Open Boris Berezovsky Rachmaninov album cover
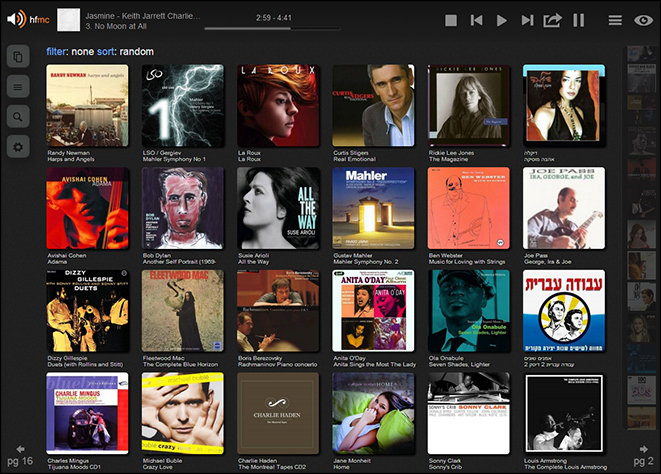Screen dimensions: 661x474 click(278, 311)
